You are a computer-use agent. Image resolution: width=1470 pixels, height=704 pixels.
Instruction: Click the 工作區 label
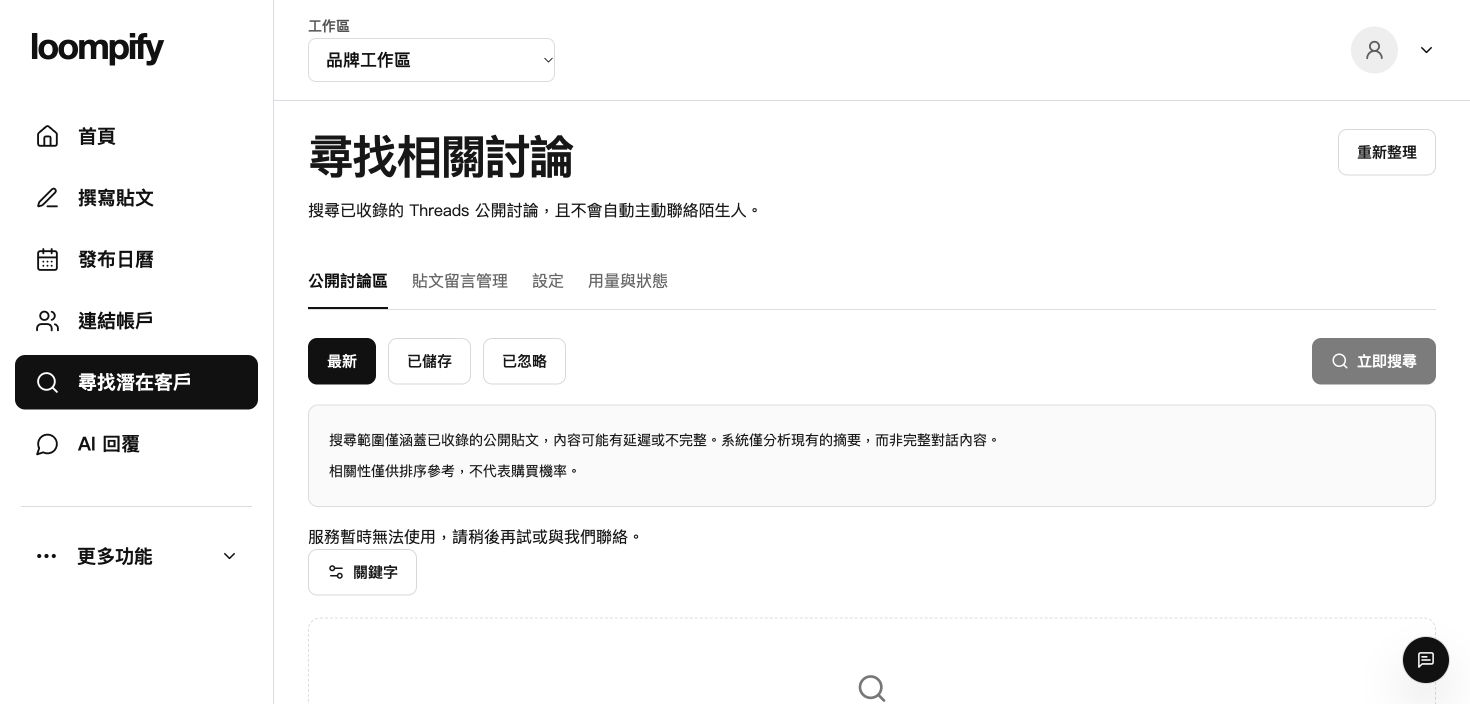coord(329,26)
